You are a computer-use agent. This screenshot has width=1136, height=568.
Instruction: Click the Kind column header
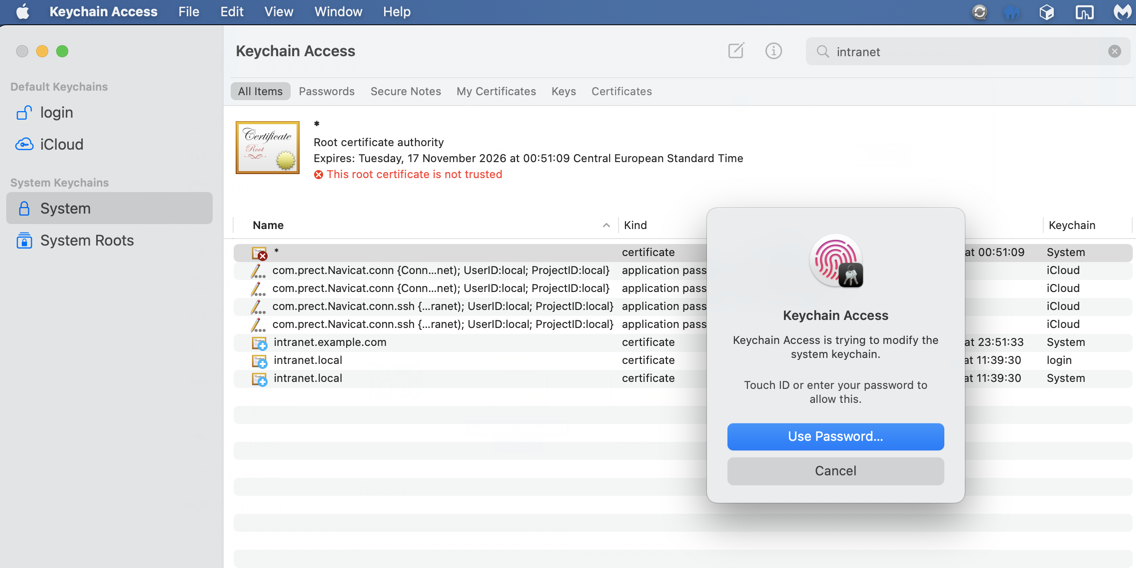(x=635, y=225)
